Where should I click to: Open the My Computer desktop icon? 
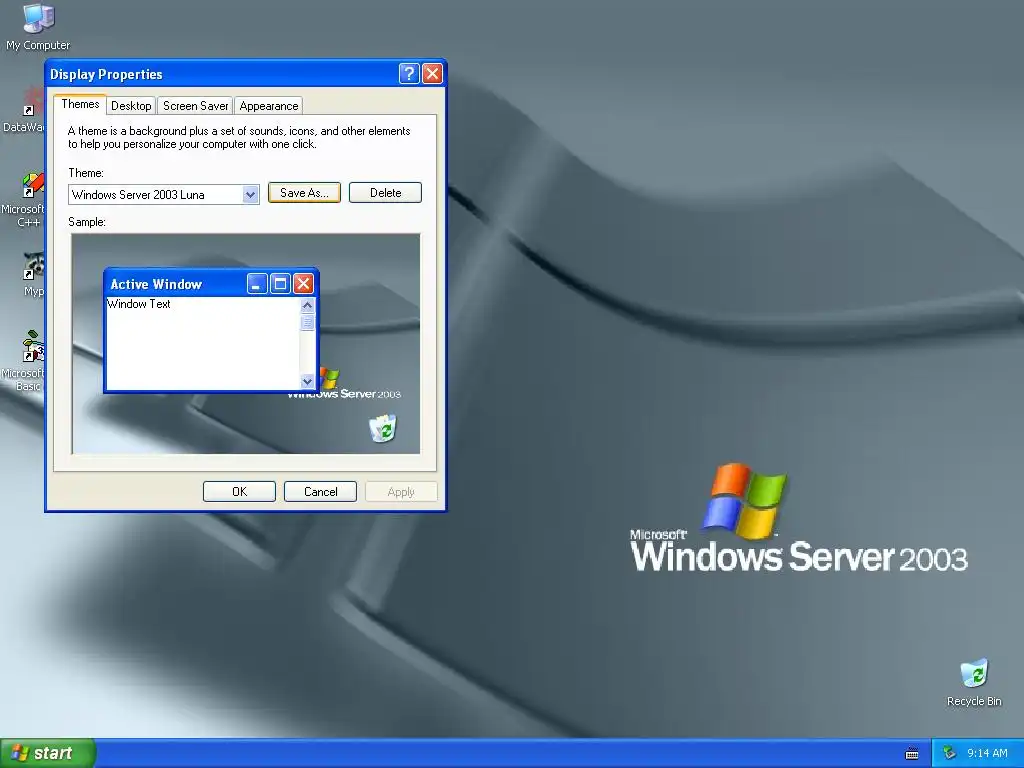point(38,26)
